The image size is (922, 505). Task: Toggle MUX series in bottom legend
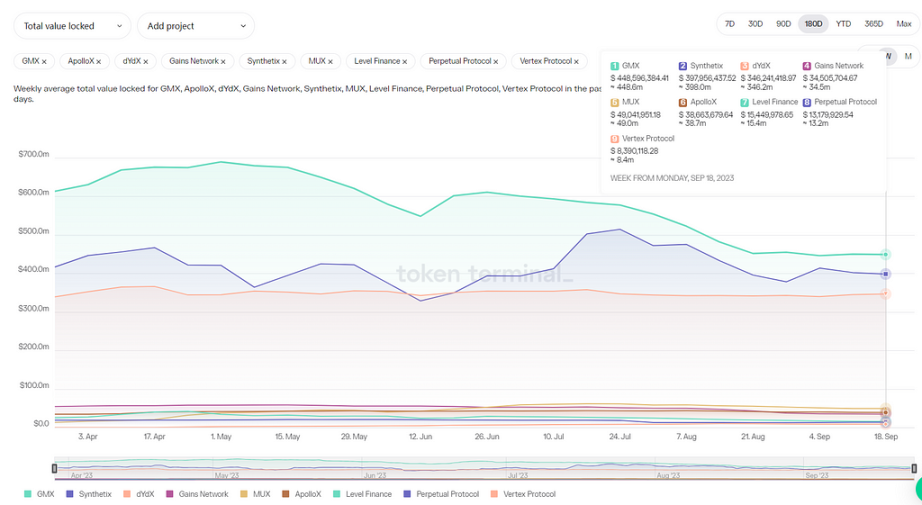click(x=255, y=494)
